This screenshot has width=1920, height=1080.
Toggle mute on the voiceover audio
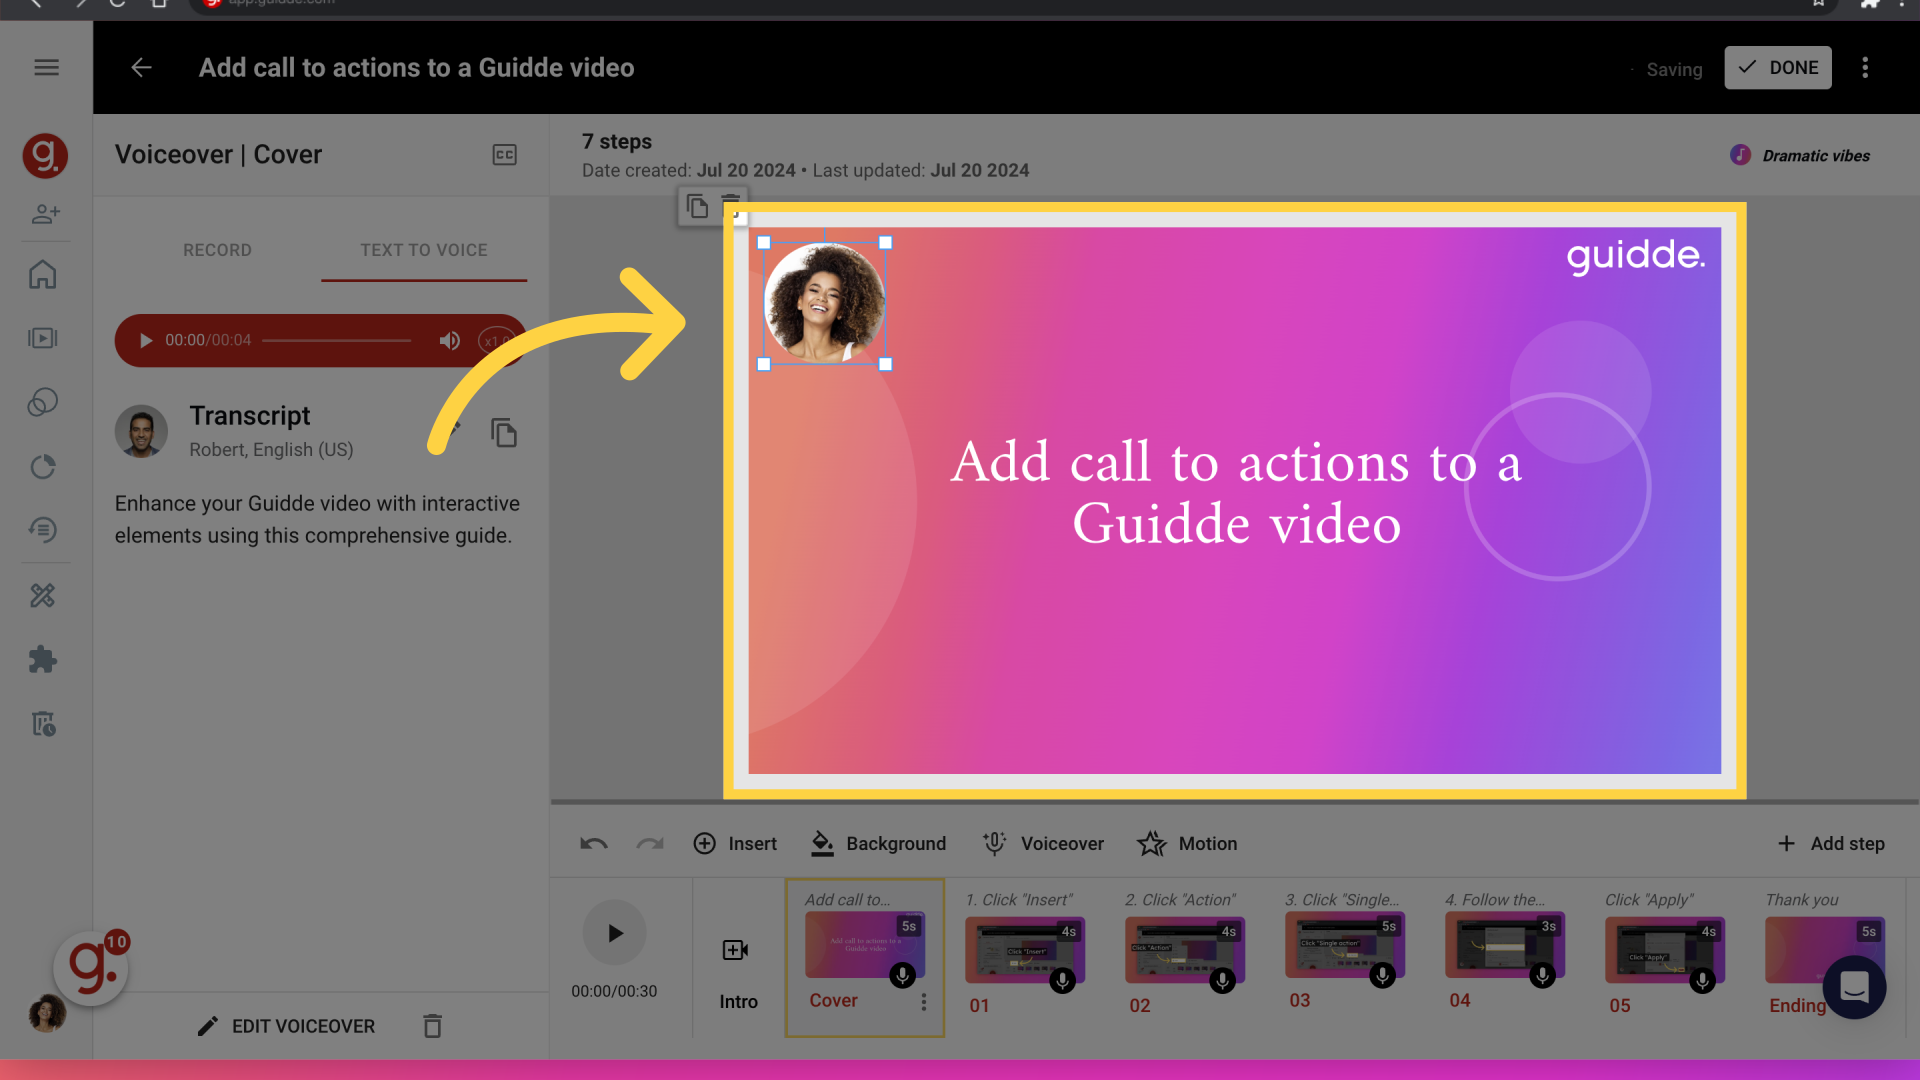[x=450, y=340]
